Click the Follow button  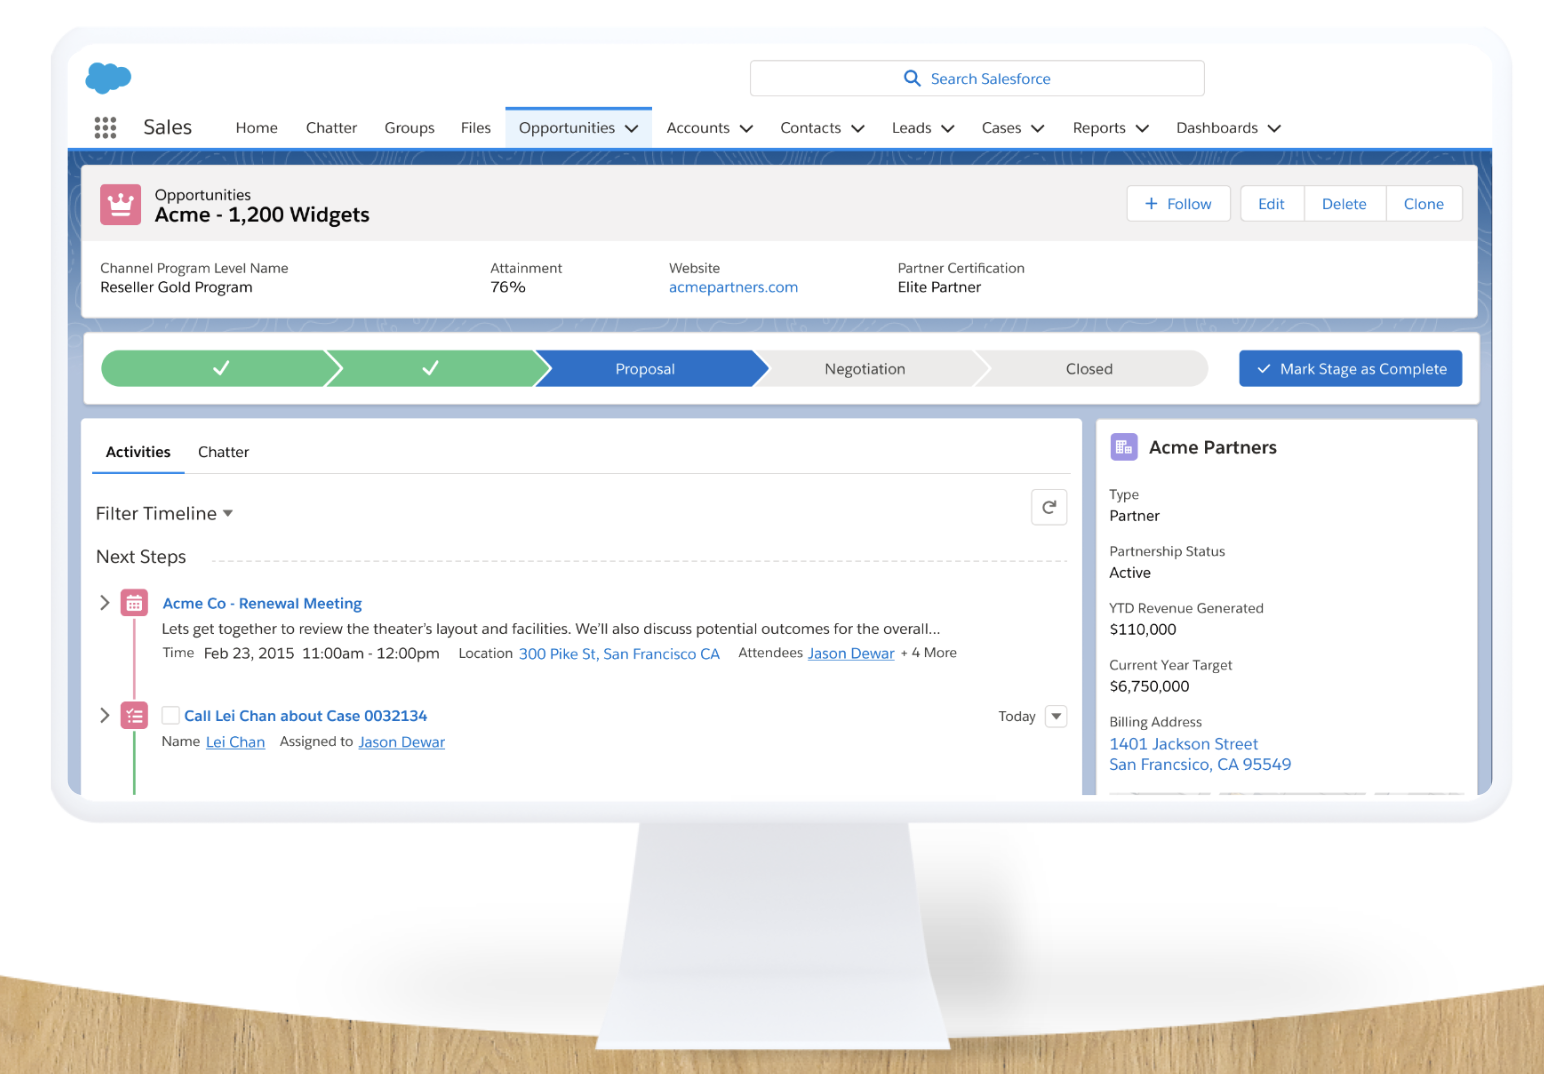(1178, 204)
